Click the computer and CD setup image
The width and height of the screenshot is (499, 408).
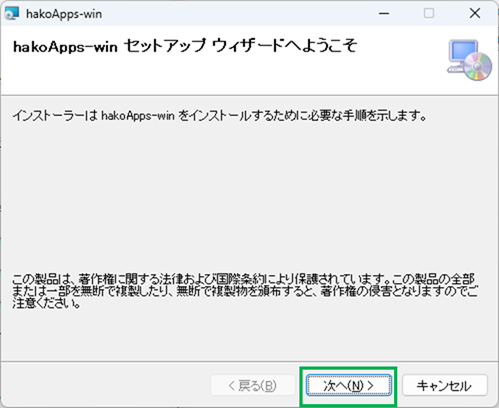[470, 60]
